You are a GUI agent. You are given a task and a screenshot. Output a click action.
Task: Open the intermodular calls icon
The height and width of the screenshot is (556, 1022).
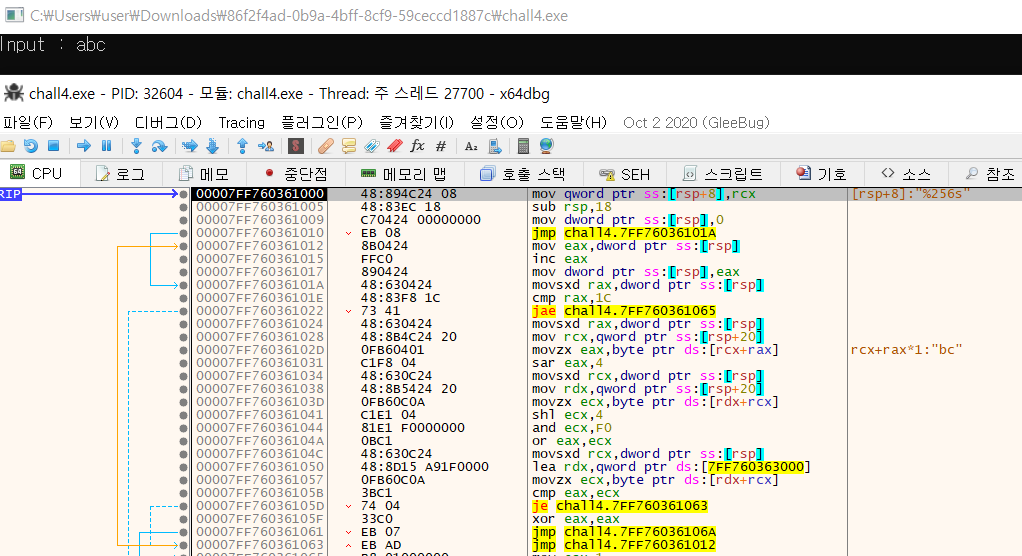point(495,146)
